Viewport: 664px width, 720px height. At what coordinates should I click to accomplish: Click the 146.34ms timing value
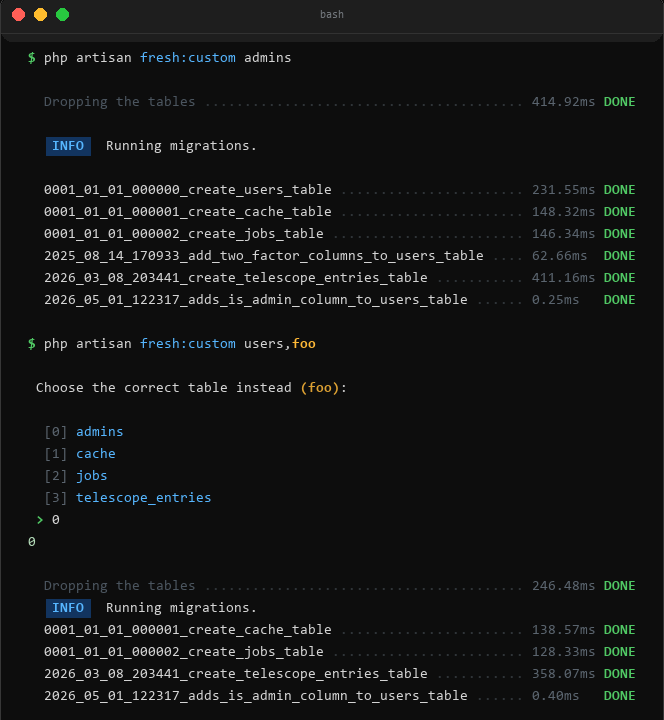[563, 234]
